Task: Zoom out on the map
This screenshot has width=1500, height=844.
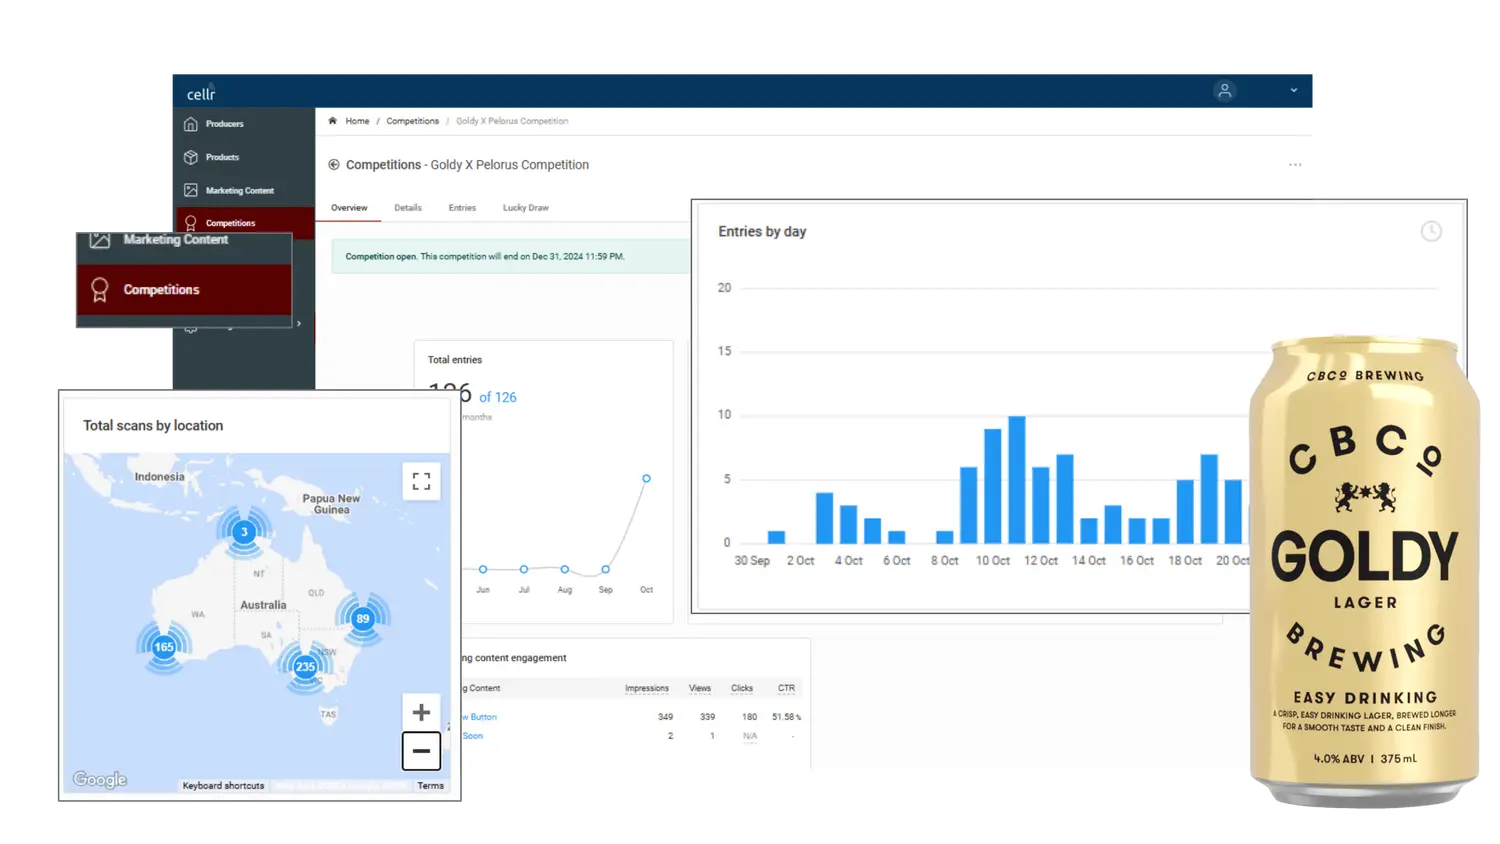Action: [421, 751]
